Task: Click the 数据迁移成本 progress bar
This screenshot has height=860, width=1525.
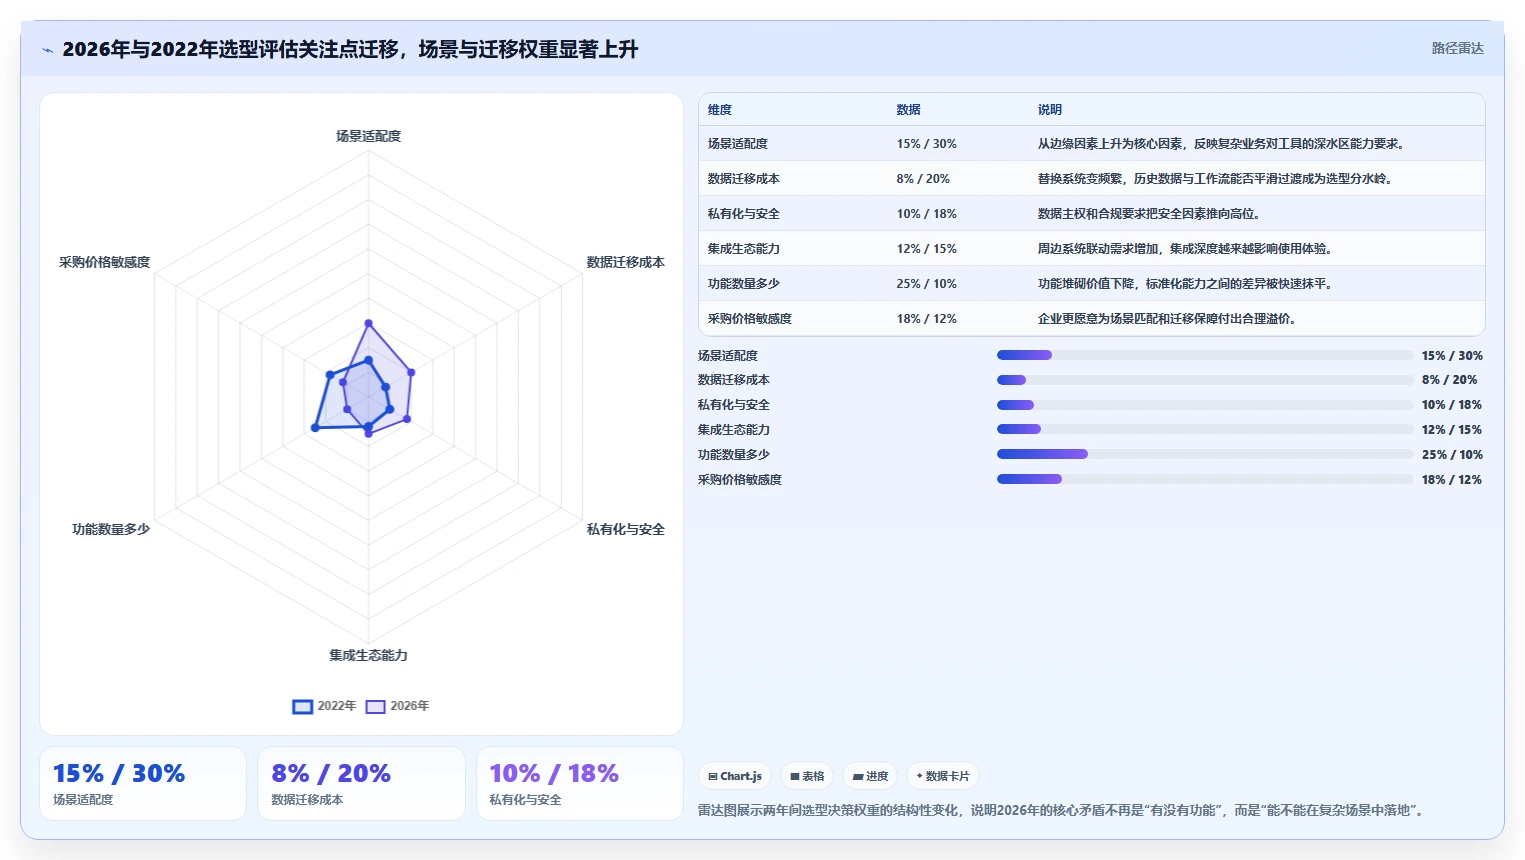Action: (x=1205, y=380)
